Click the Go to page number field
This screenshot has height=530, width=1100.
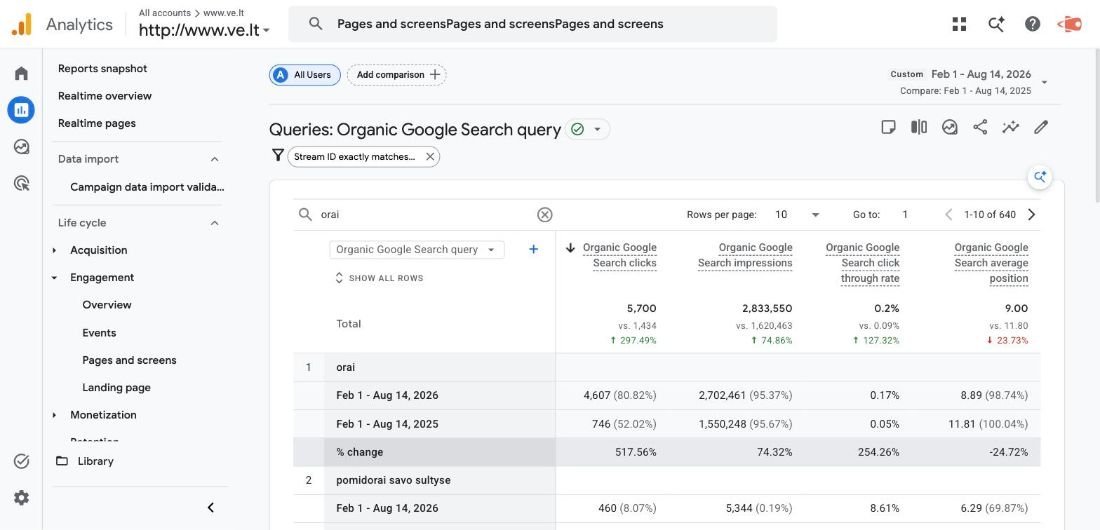pyautogui.click(x=905, y=215)
